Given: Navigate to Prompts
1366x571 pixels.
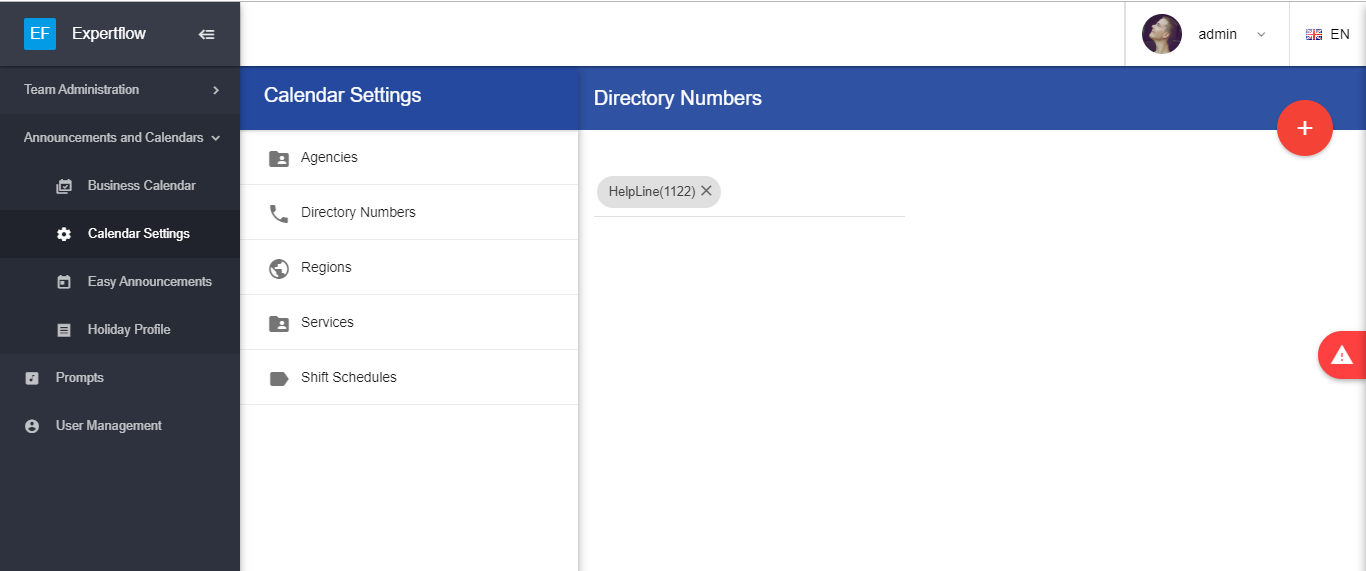Looking at the screenshot, I should pyautogui.click(x=80, y=378).
